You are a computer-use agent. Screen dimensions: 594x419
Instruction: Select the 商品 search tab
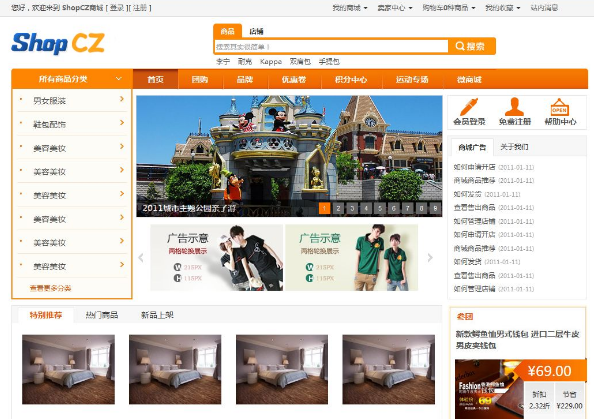[x=227, y=31]
